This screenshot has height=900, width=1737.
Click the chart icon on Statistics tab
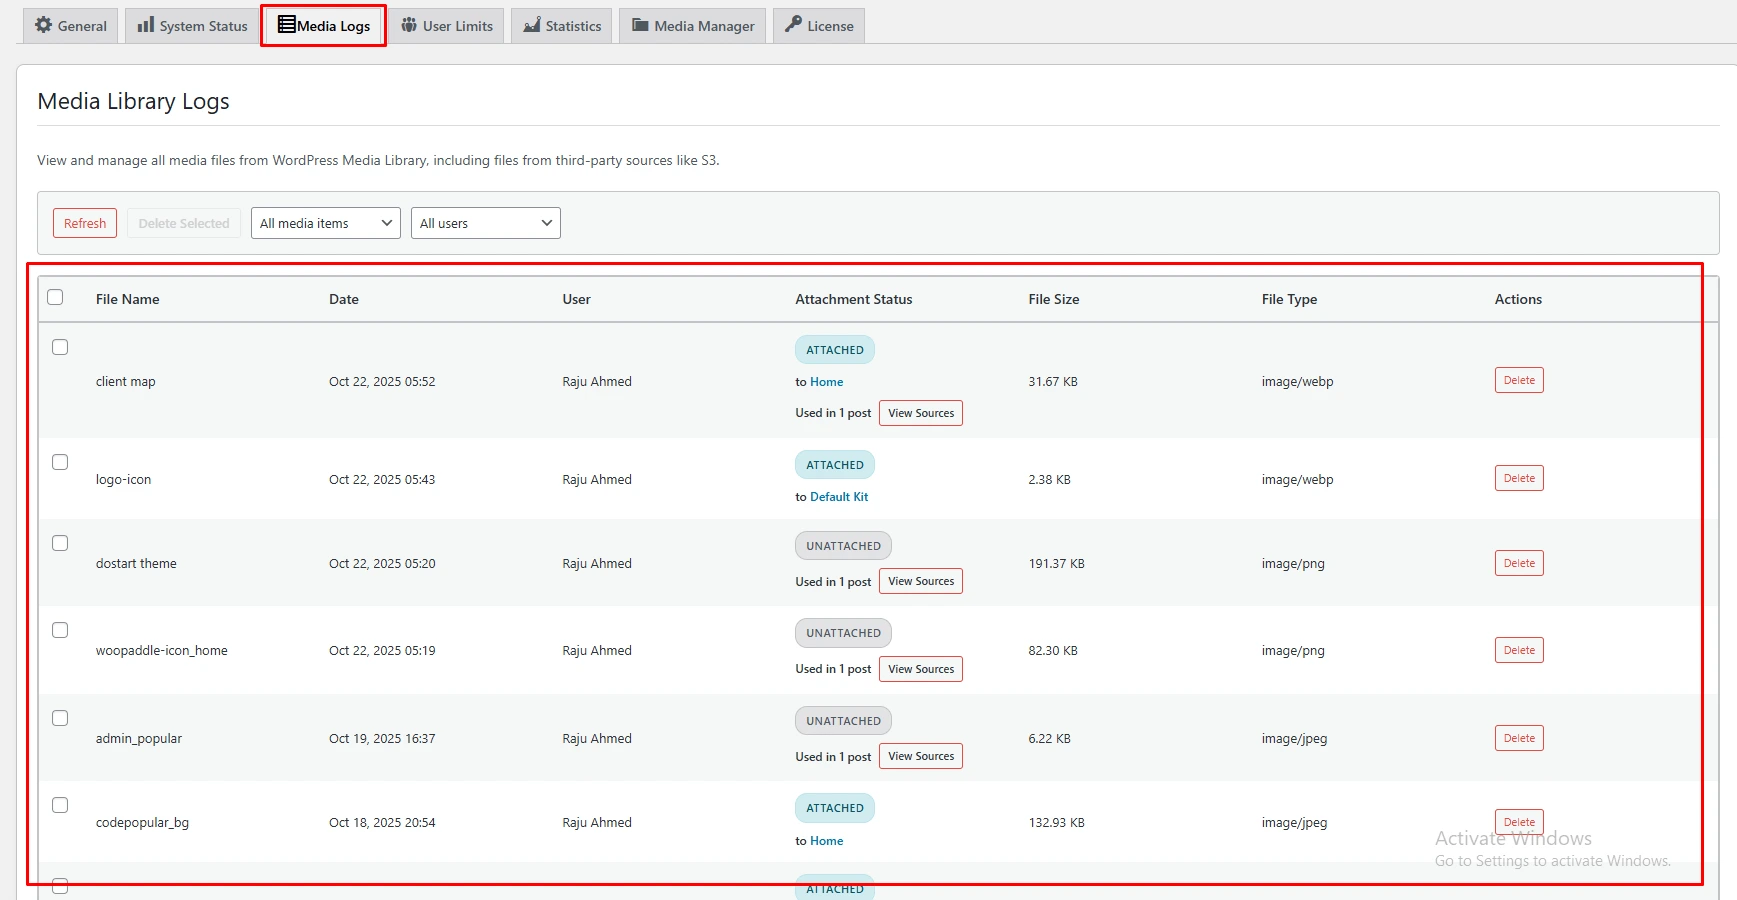[532, 25]
